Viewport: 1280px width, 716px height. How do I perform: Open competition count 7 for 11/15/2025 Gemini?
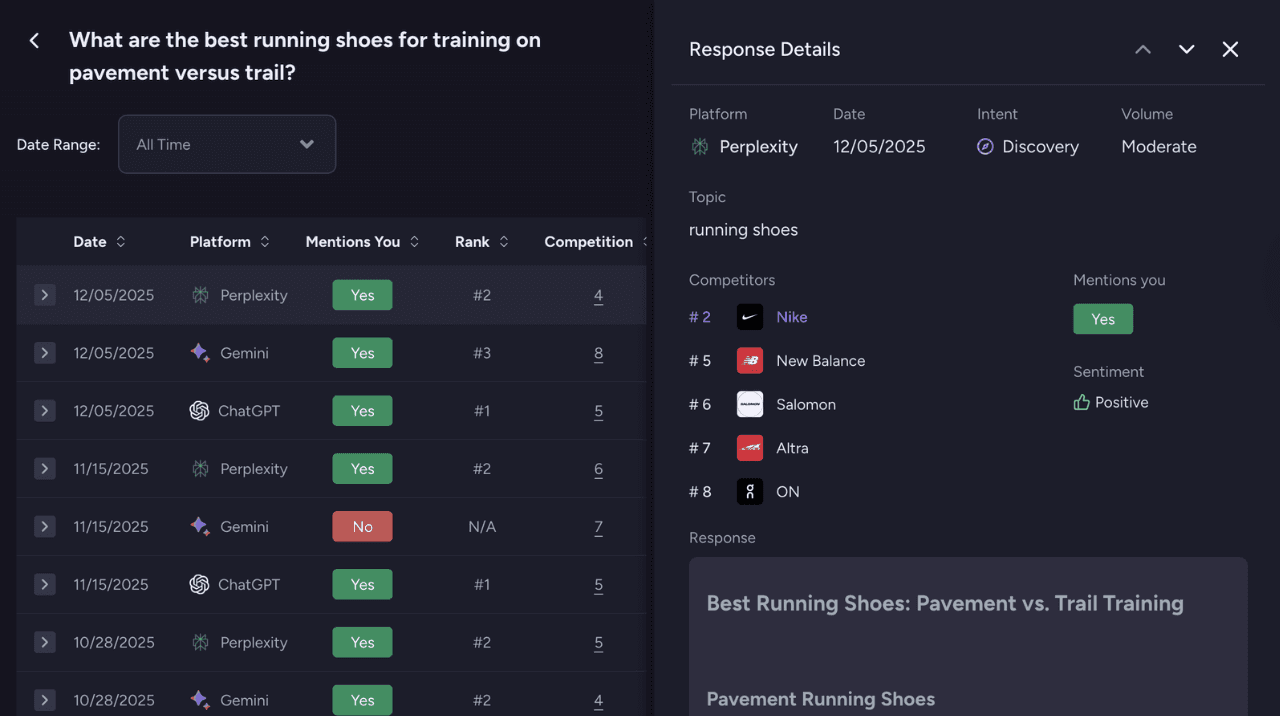(x=598, y=526)
